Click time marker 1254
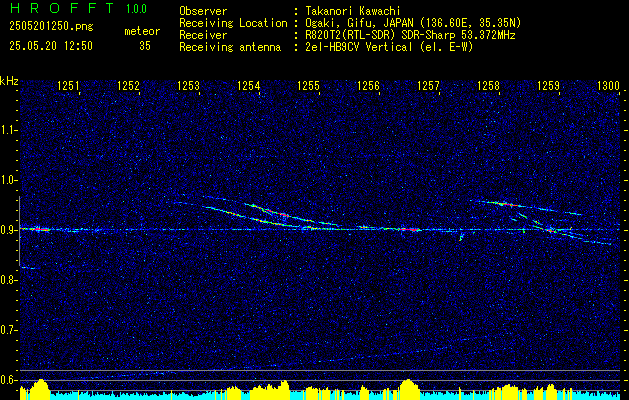The height and width of the screenshot is (400, 629). 249,85
